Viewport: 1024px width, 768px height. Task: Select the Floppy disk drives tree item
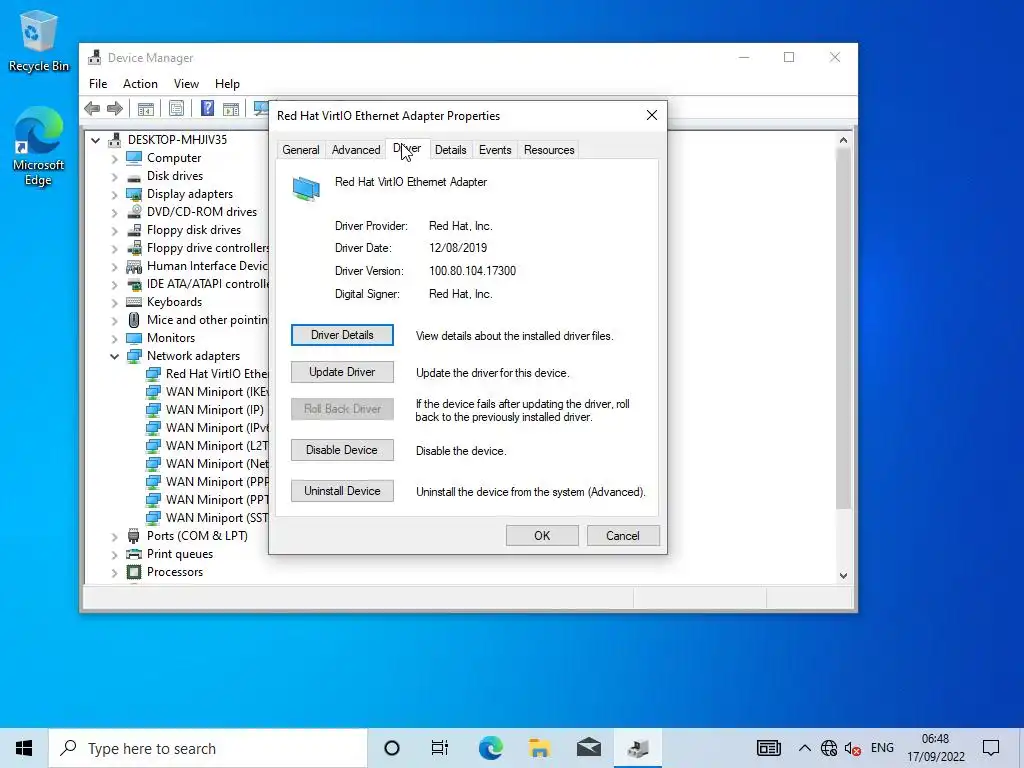[x=184, y=230]
